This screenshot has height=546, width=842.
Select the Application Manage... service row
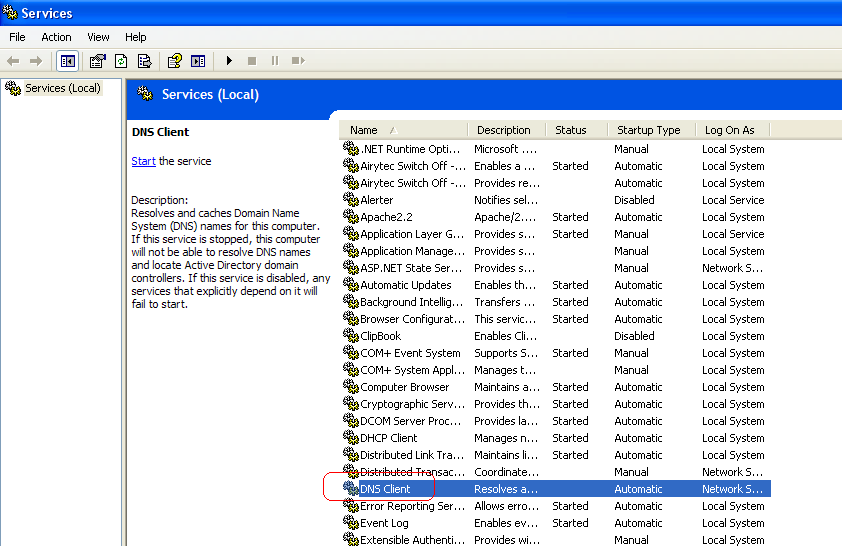click(x=556, y=251)
